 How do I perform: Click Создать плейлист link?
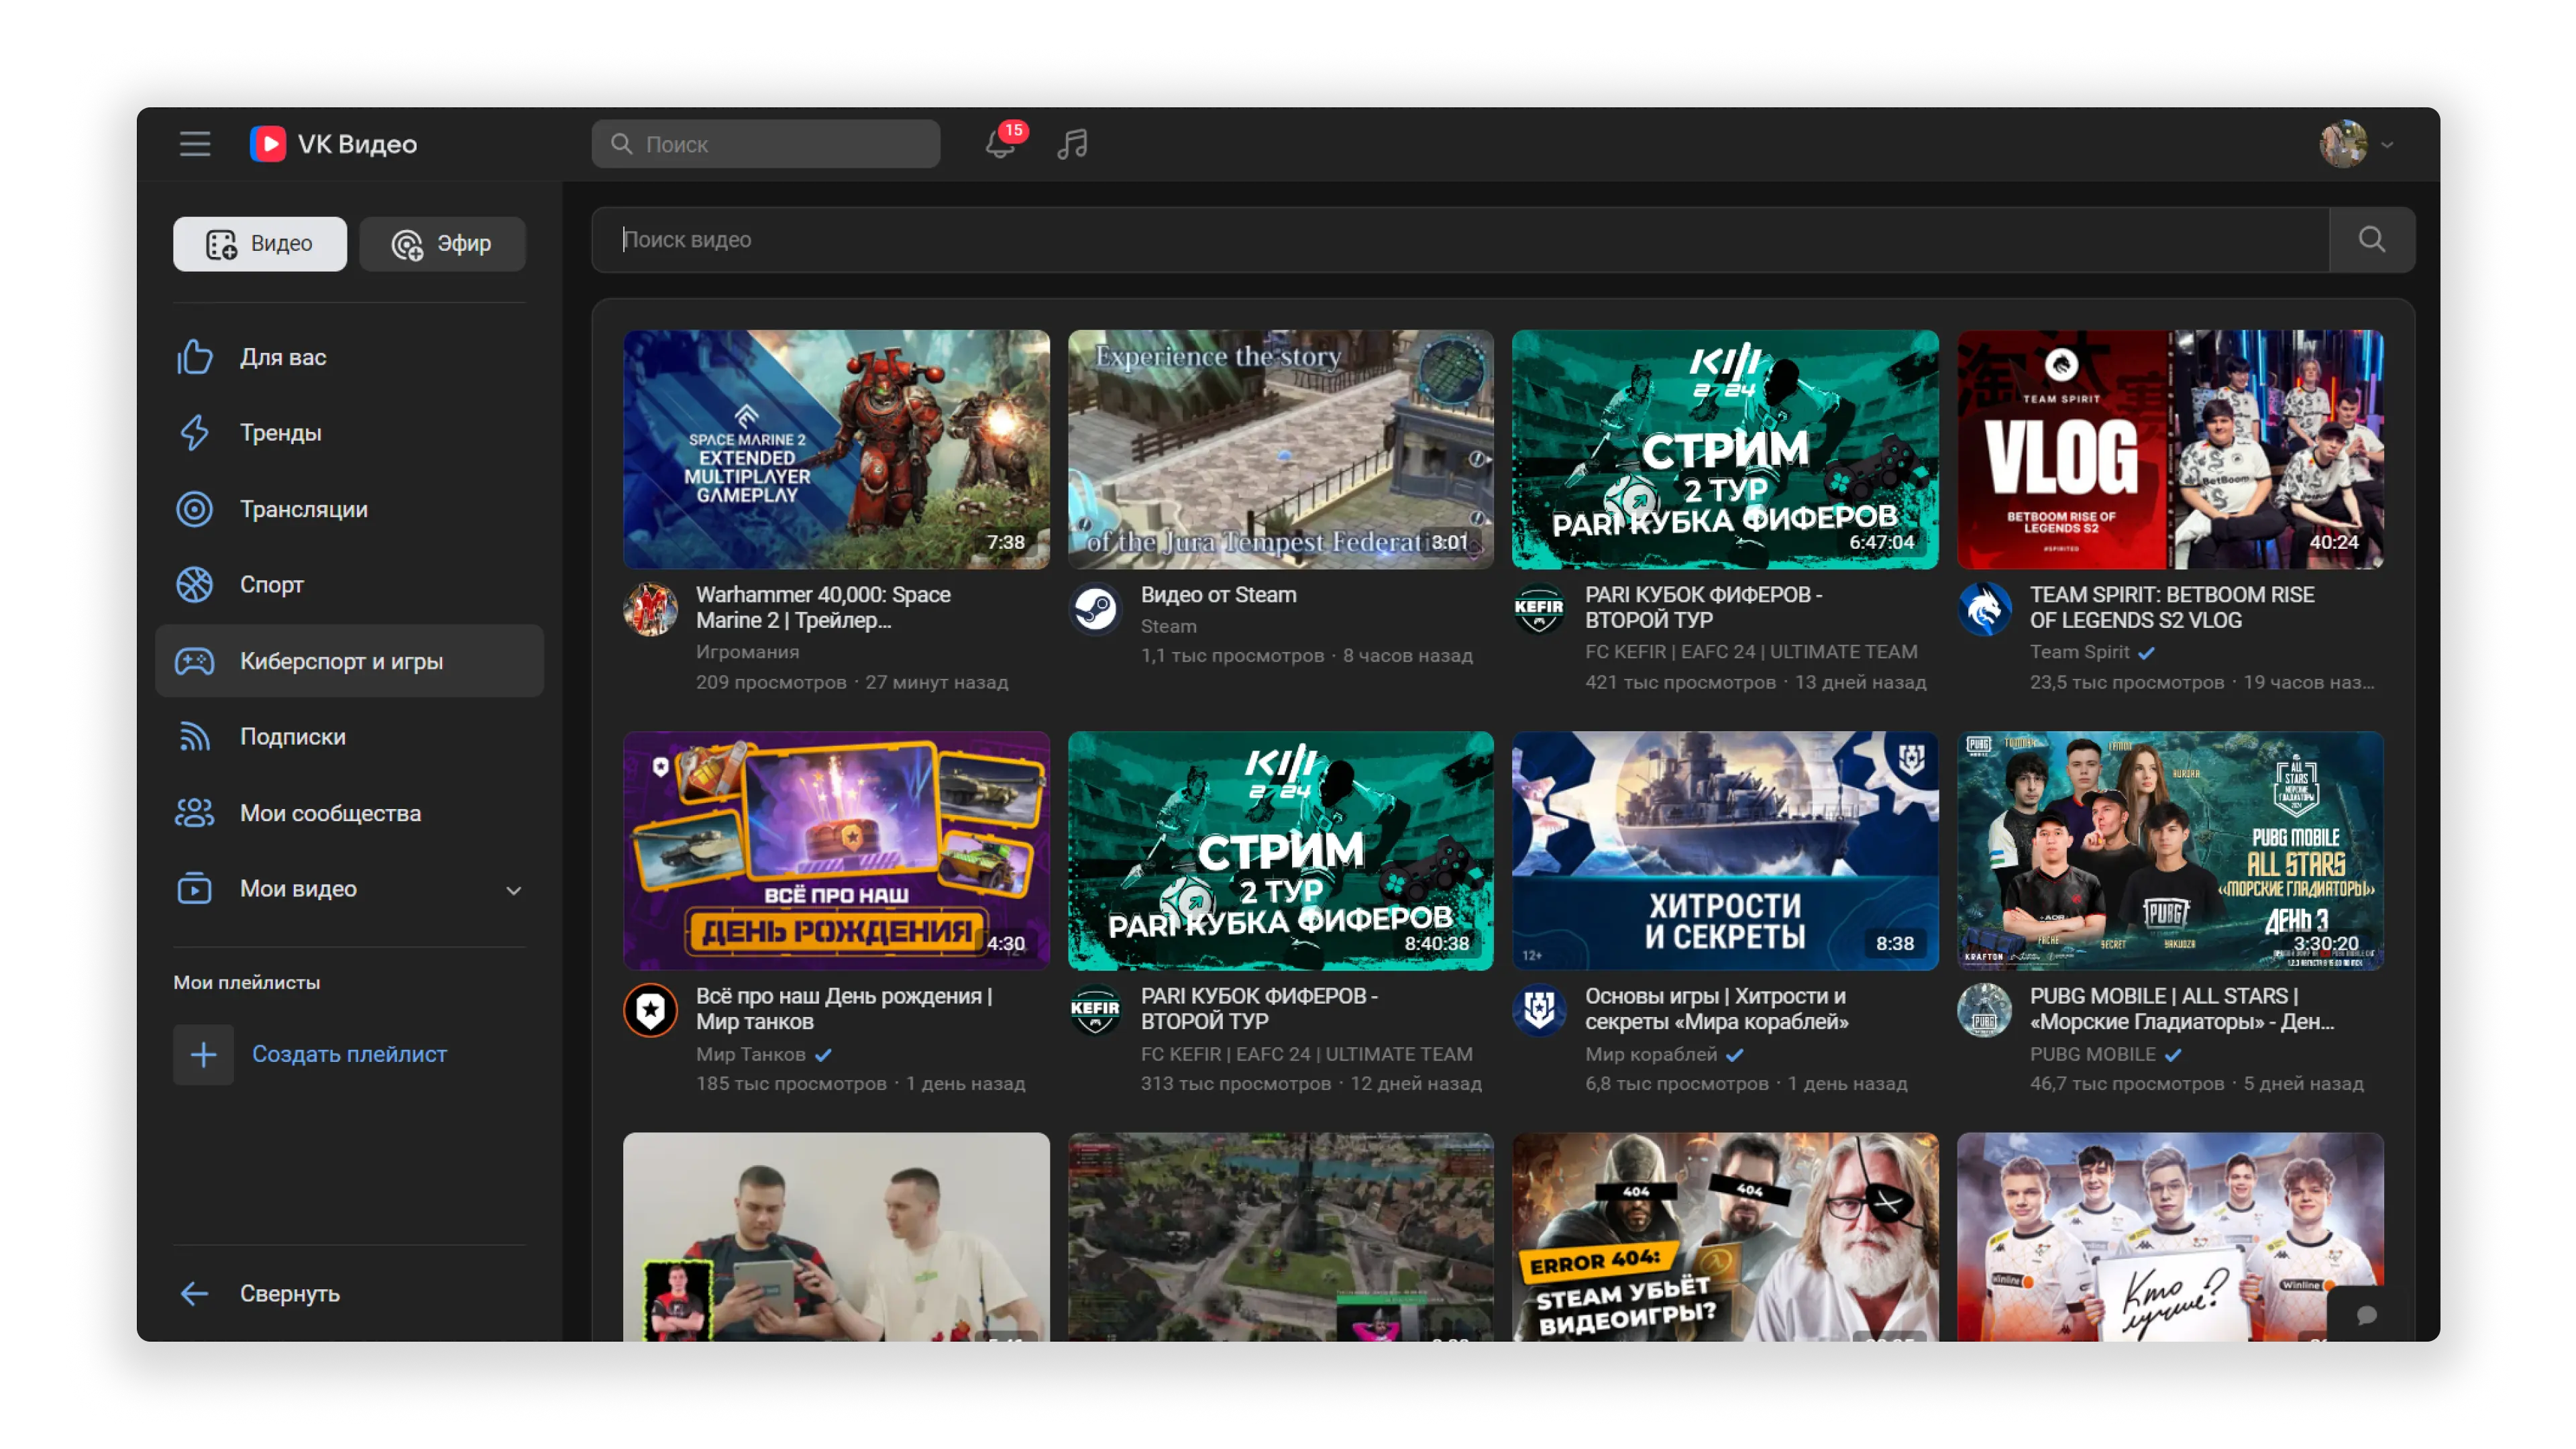click(349, 1054)
